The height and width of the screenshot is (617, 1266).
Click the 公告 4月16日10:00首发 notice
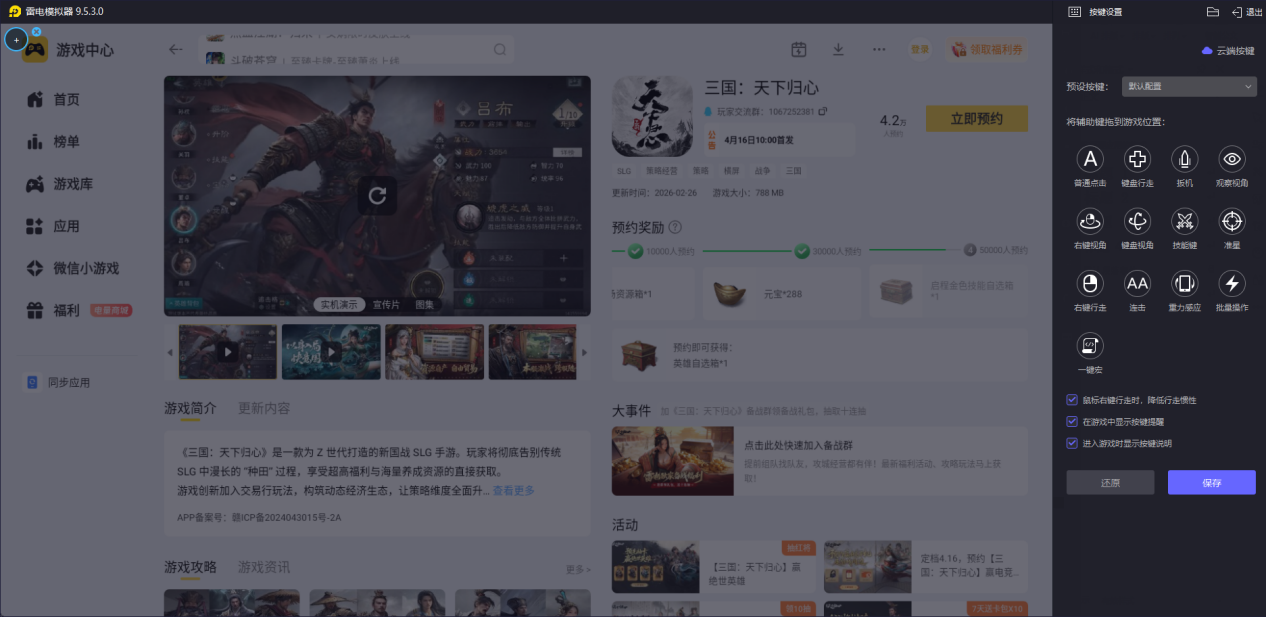pos(778,140)
